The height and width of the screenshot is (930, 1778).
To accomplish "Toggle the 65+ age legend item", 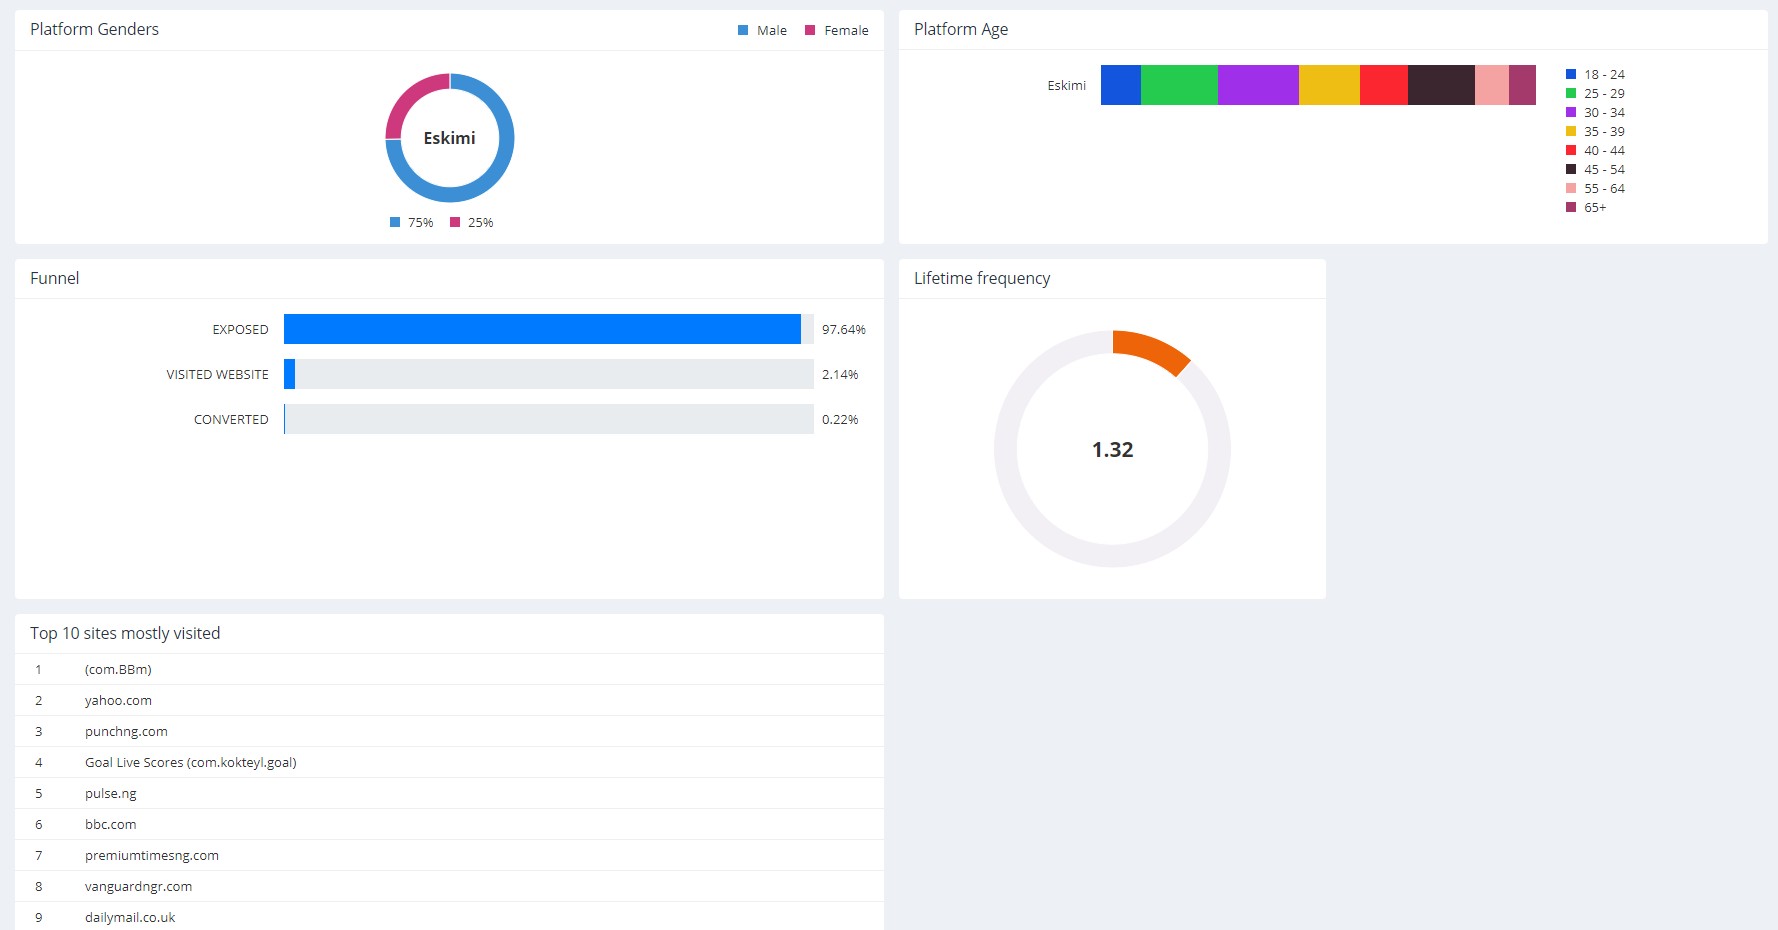I will (1586, 207).
